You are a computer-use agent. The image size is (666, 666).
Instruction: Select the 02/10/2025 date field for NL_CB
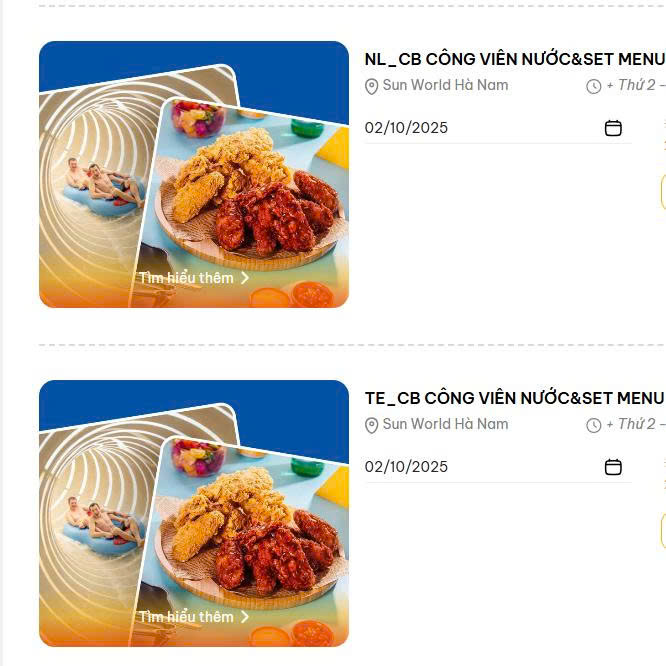pos(498,128)
